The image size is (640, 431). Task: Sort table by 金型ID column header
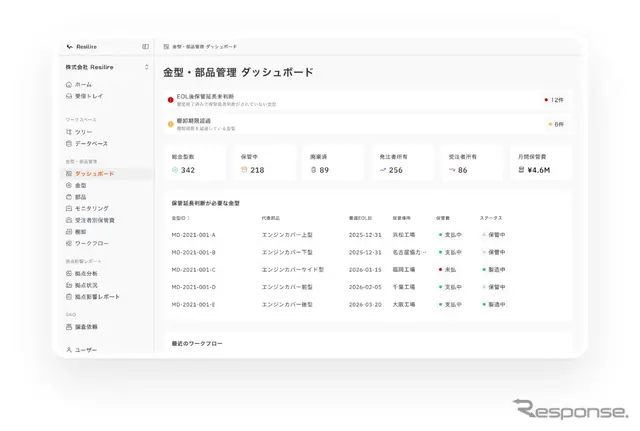click(x=180, y=218)
